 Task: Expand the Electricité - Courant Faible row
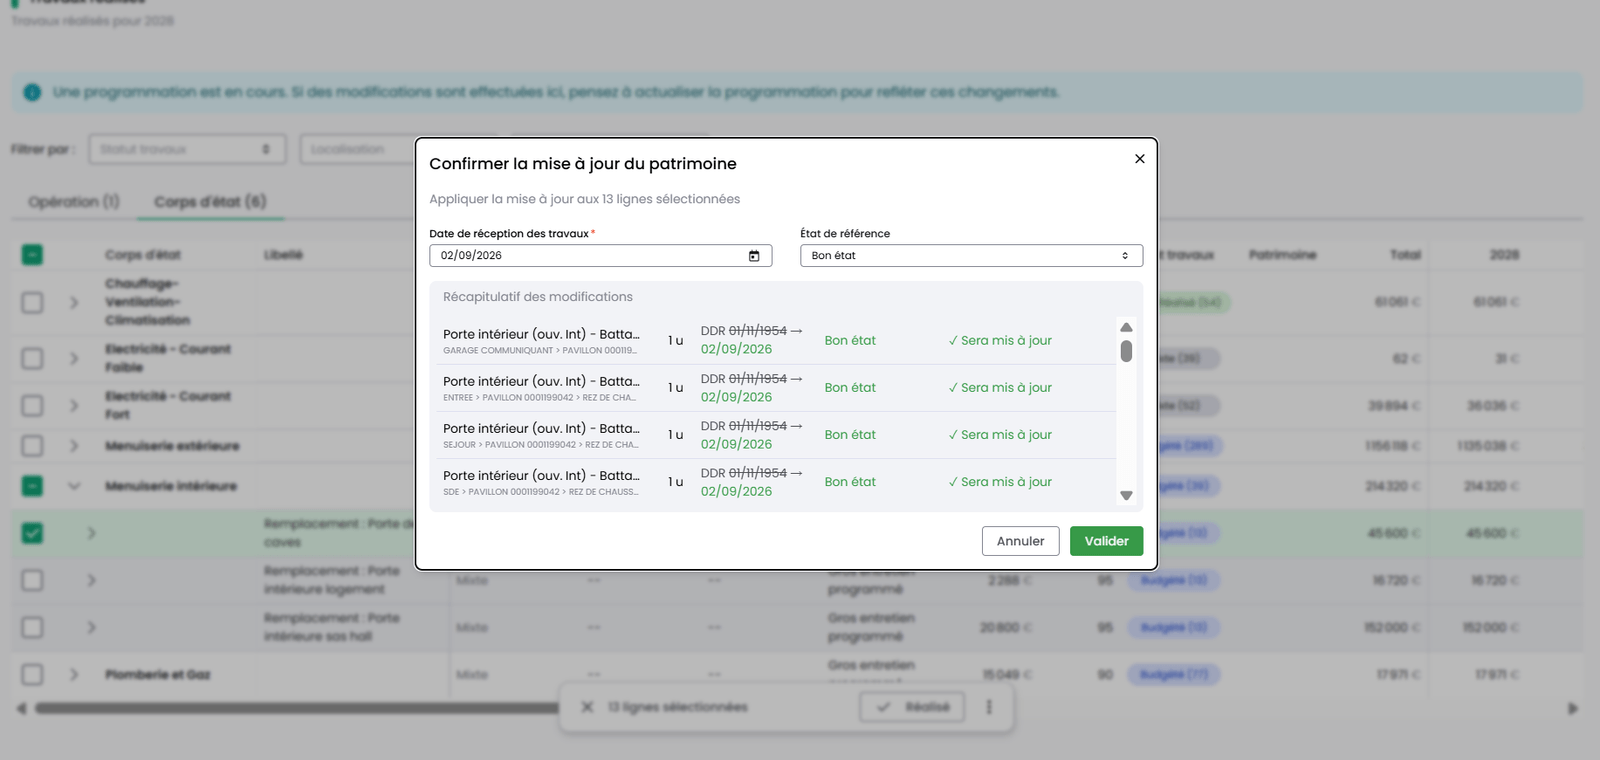[x=74, y=358]
